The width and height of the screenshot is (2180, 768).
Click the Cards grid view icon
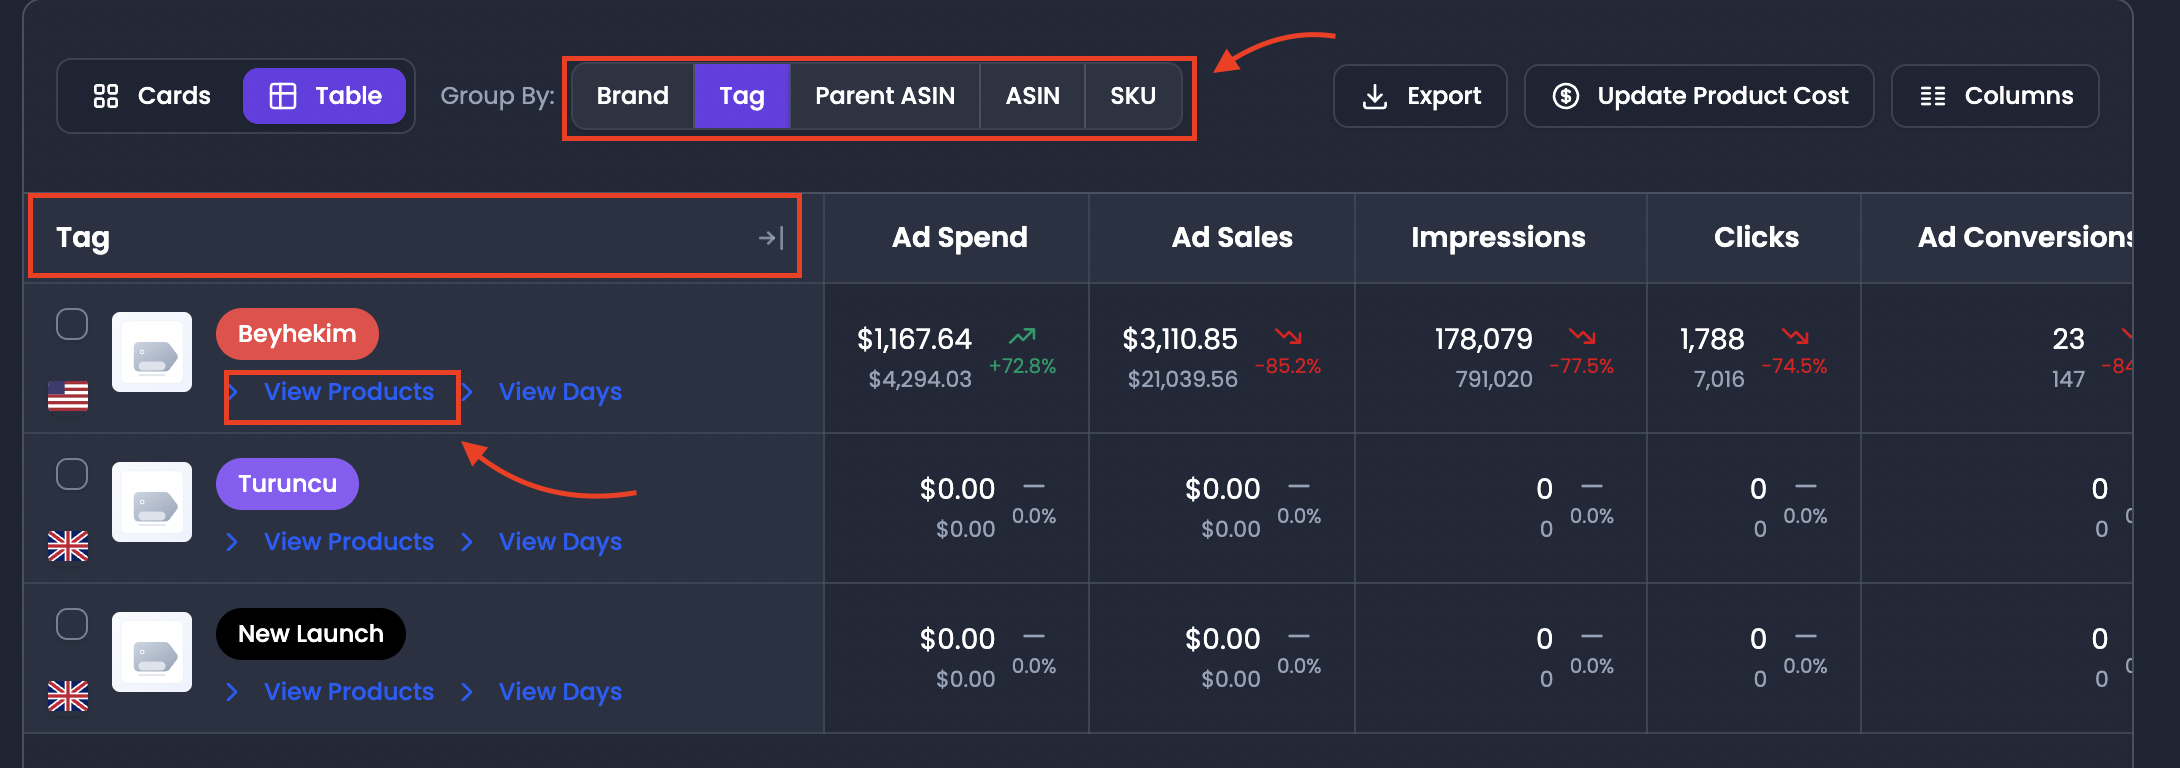point(106,96)
